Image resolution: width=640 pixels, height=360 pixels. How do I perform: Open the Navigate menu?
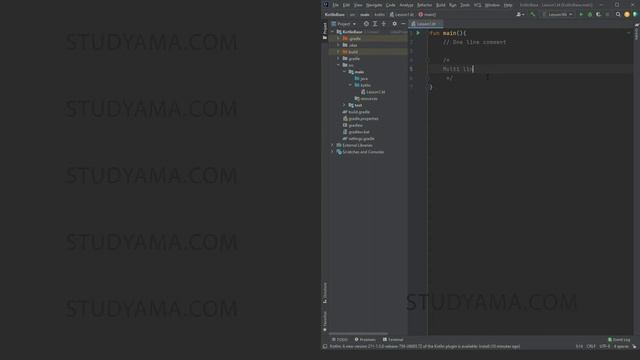tap(374, 5)
